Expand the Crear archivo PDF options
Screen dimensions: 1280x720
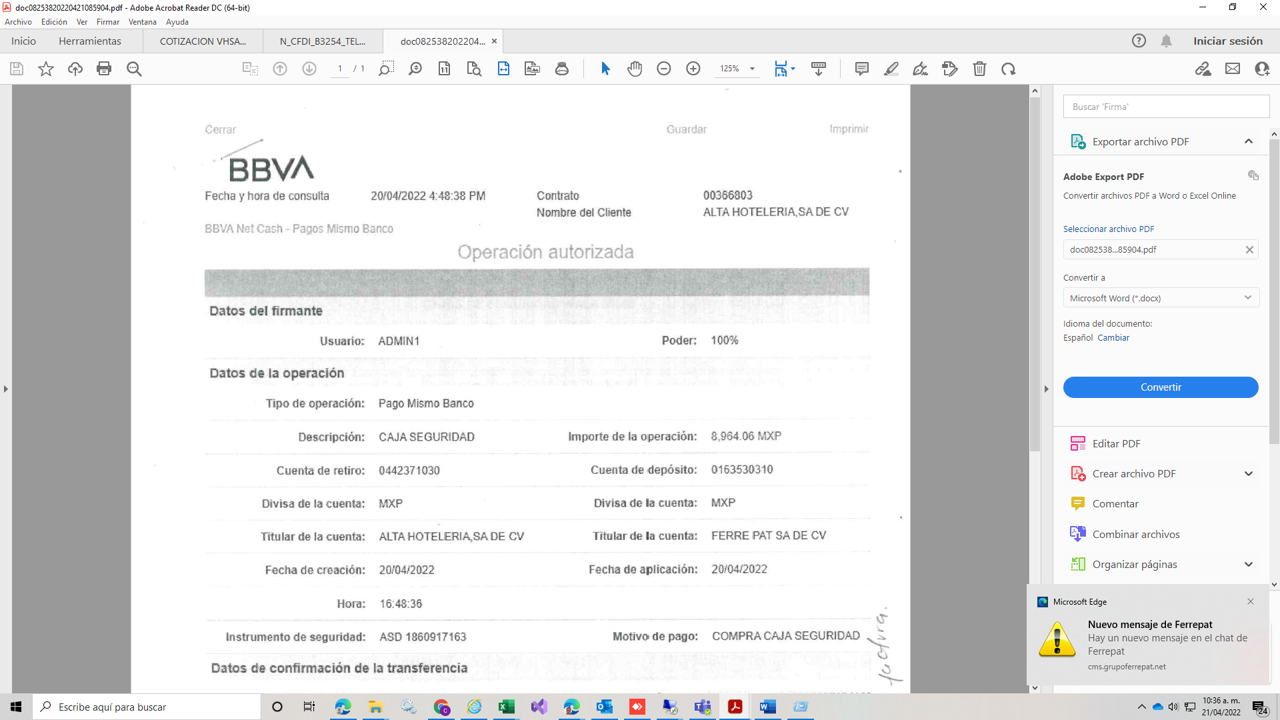1248,474
